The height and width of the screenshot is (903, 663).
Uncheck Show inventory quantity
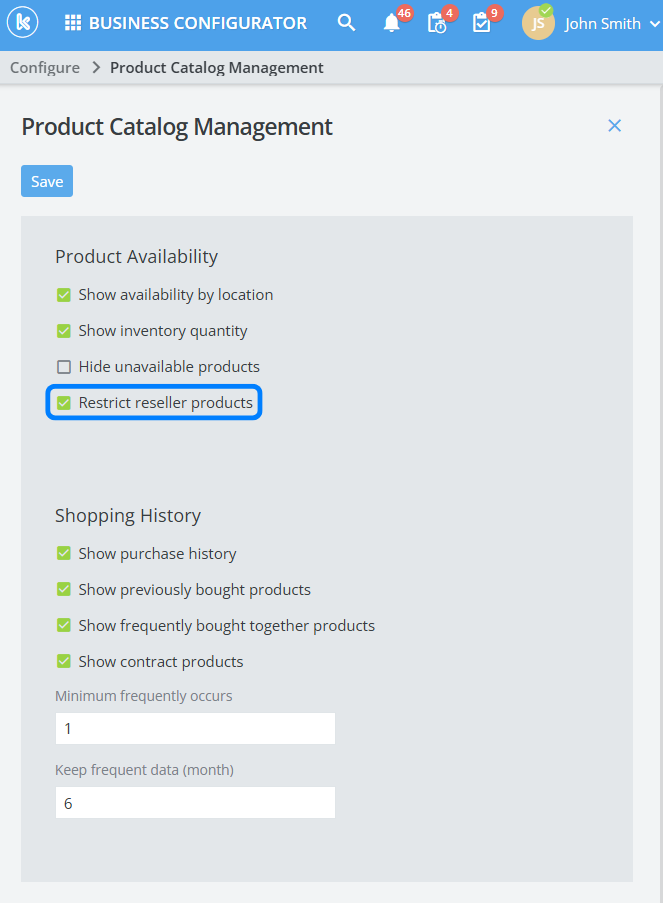tap(64, 331)
